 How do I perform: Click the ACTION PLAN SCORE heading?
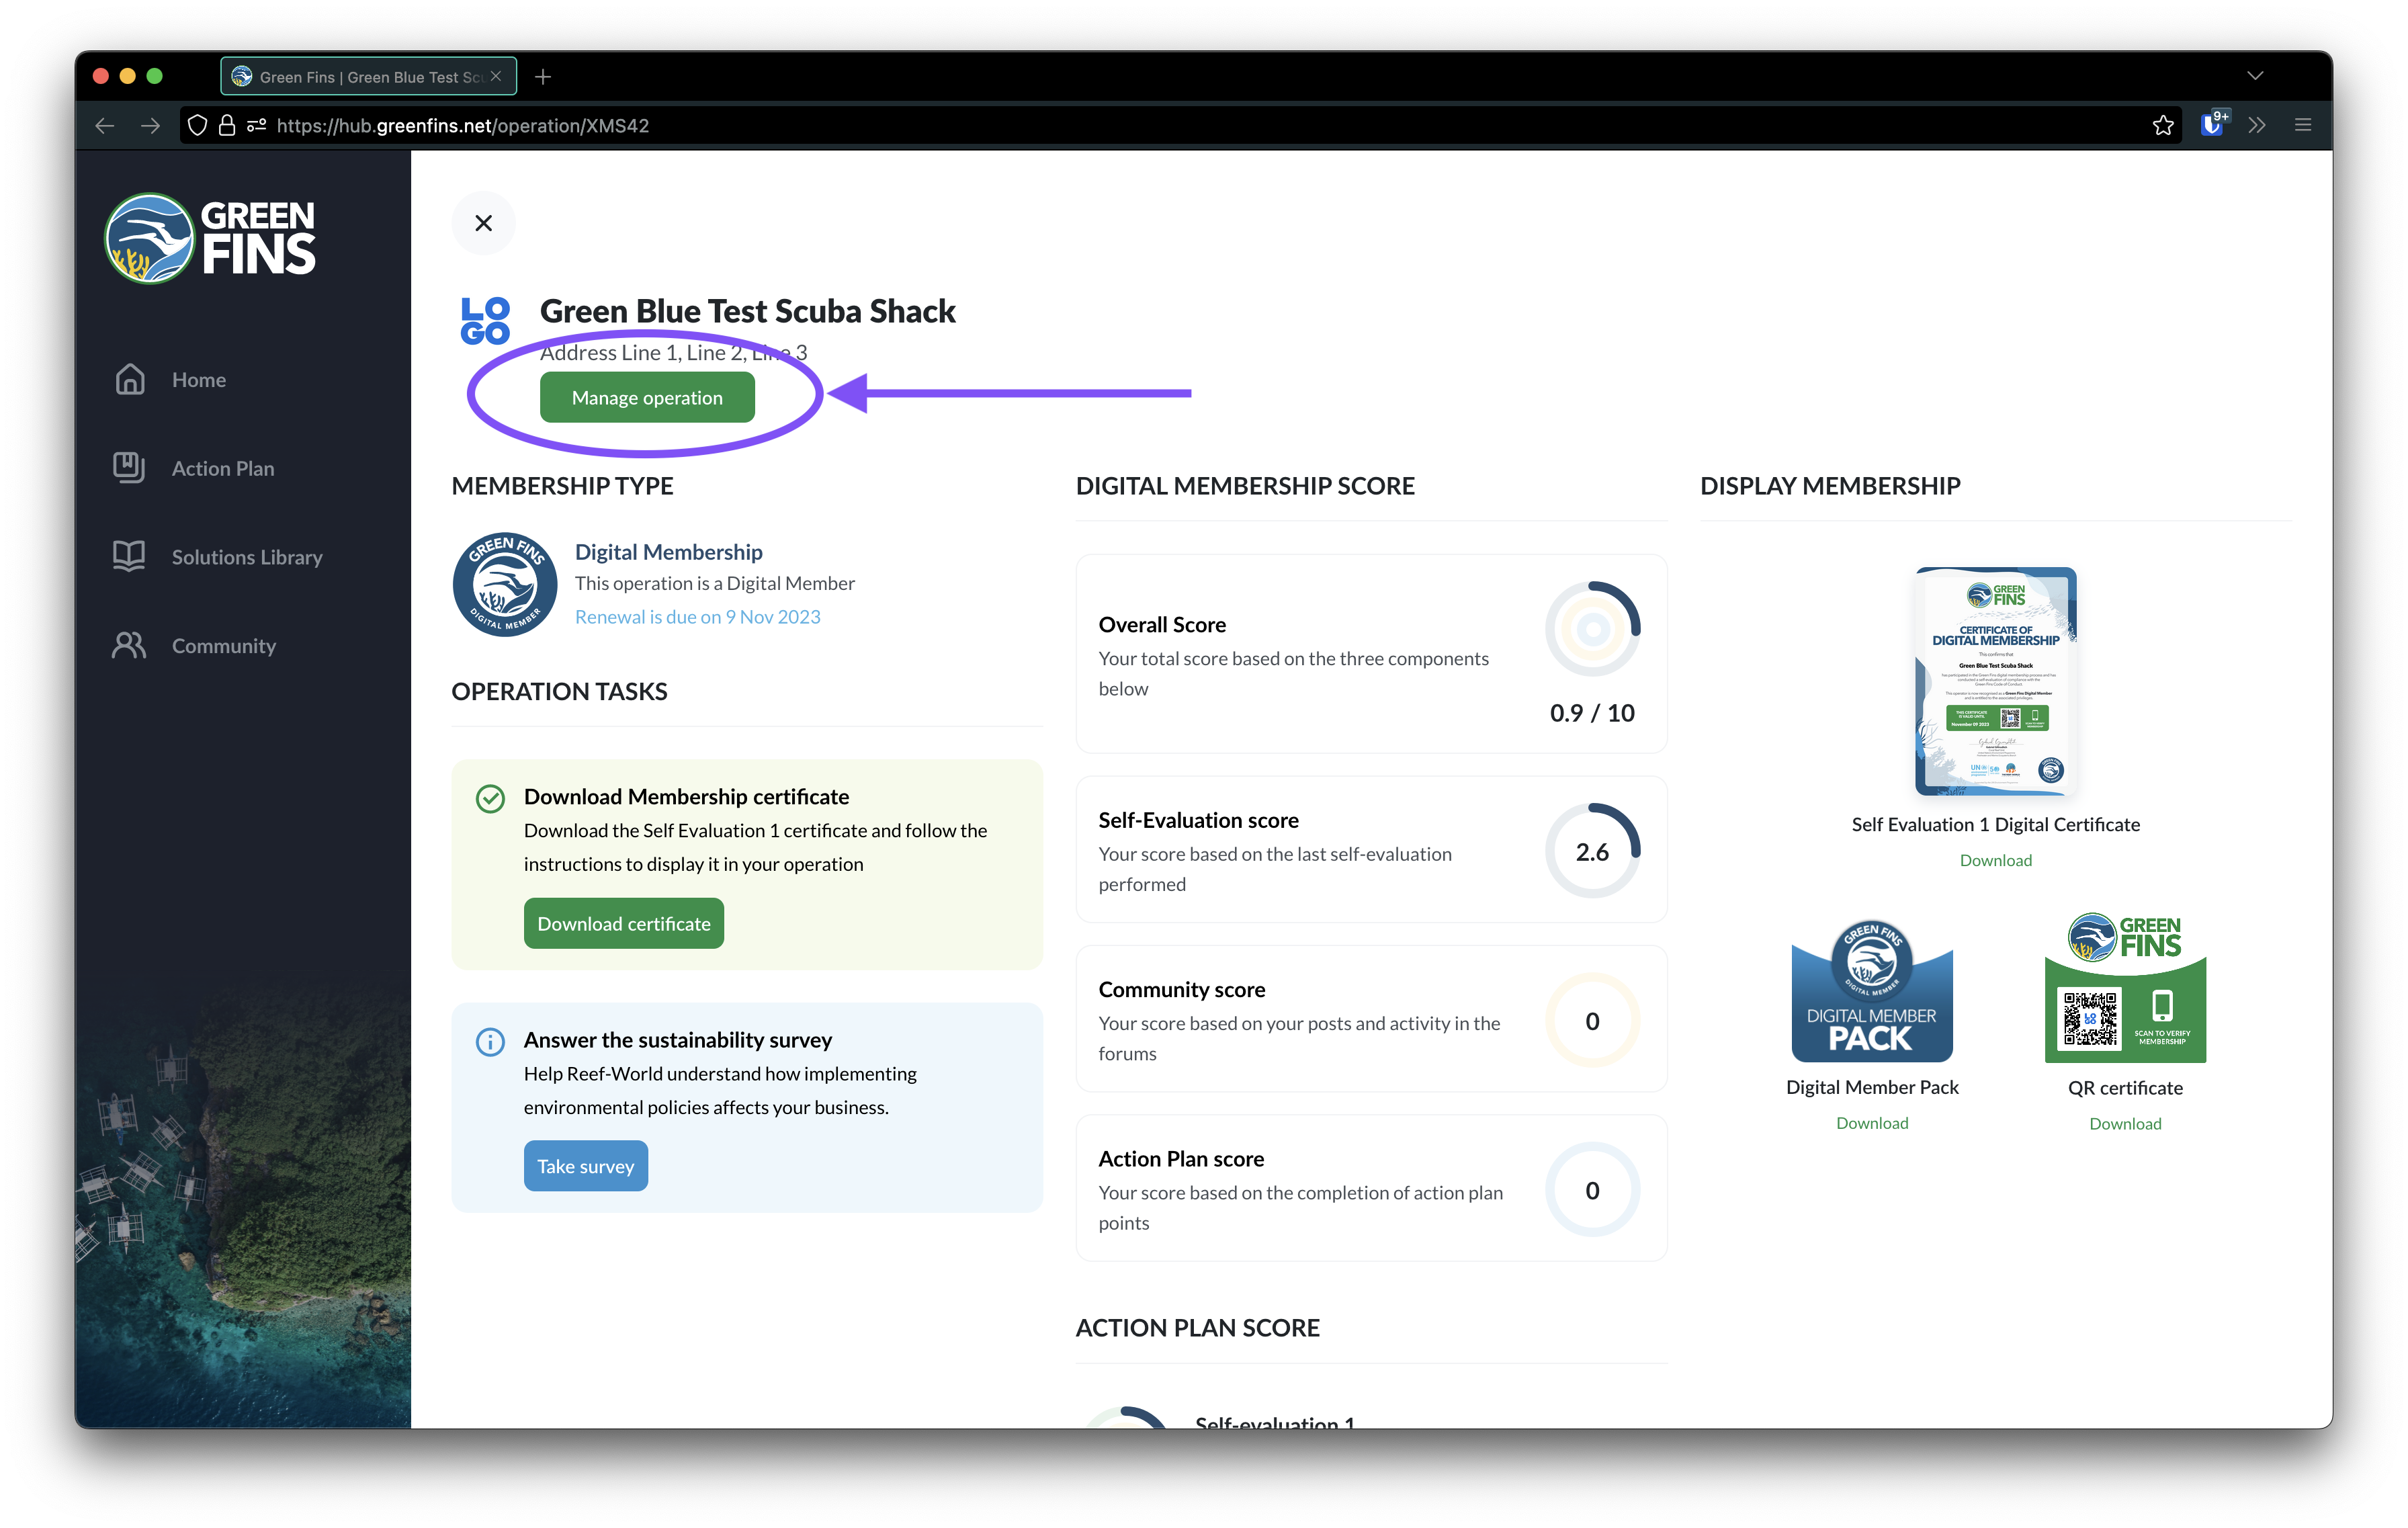[x=1197, y=1328]
